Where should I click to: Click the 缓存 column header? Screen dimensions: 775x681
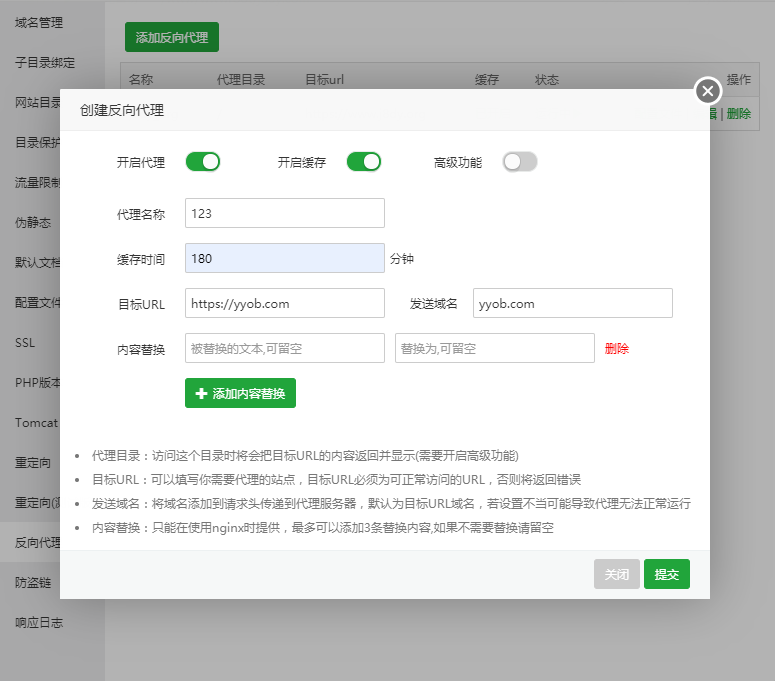coord(487,80)
